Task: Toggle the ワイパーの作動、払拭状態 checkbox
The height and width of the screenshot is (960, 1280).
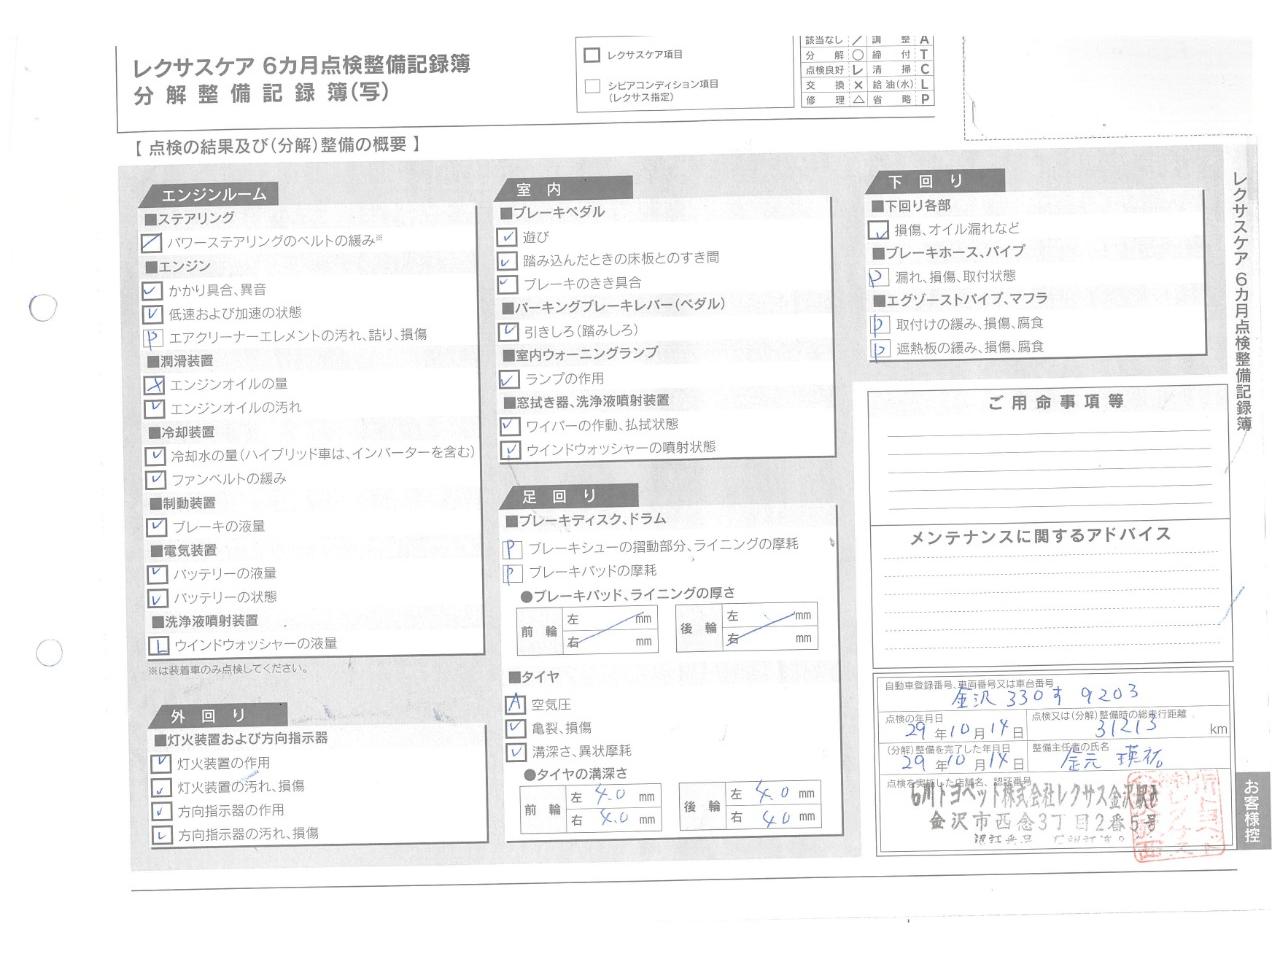Action: (510, 426)
